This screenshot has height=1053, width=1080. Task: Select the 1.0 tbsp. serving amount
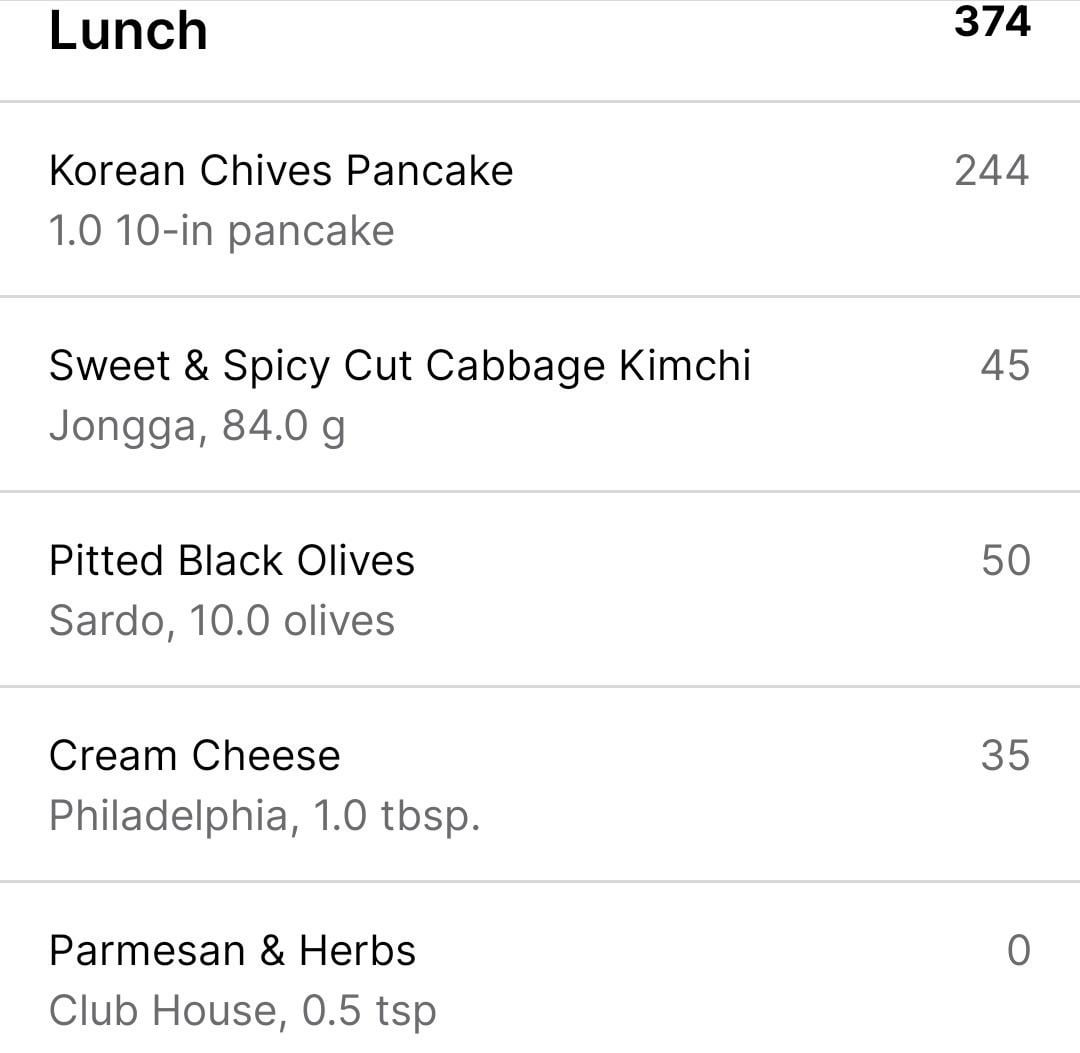click(x=397, y=816)
